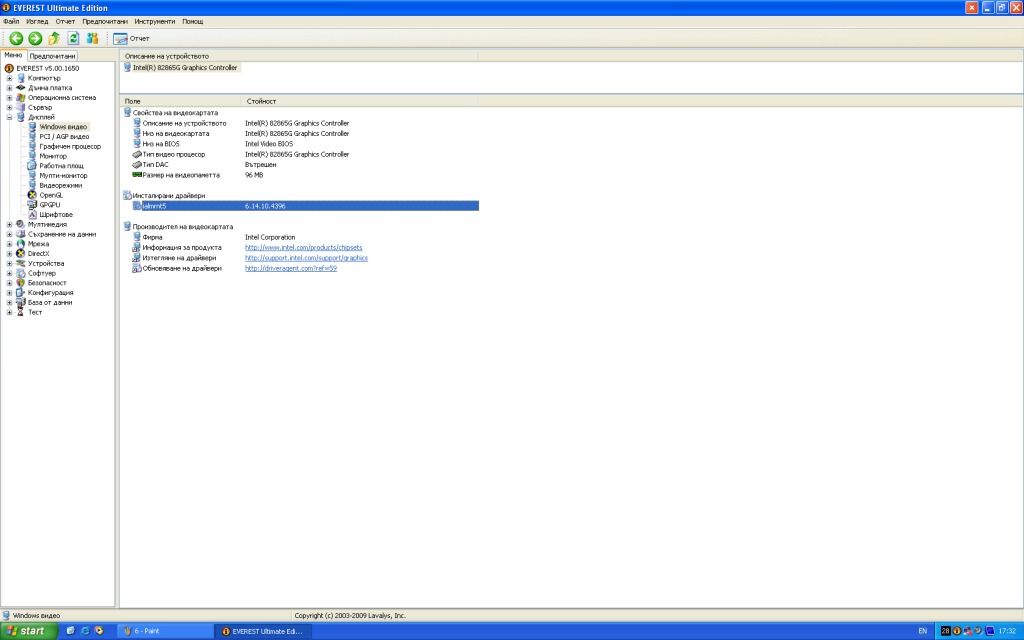Image resolution: width=1024 pixels, height=640 pixels.
Task: Collapse the Дисплей tree node
Action: click(x=9, y=118)
